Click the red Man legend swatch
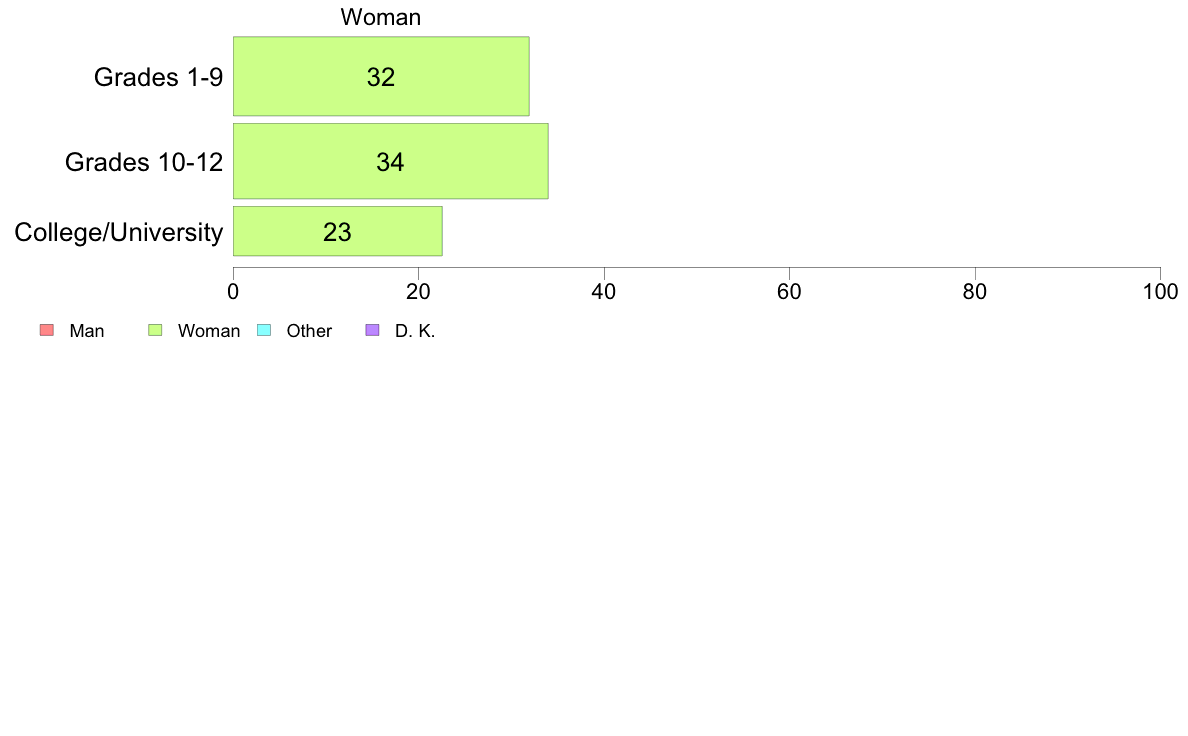This screenshot has height=736, width=1188. coord(47,330)
